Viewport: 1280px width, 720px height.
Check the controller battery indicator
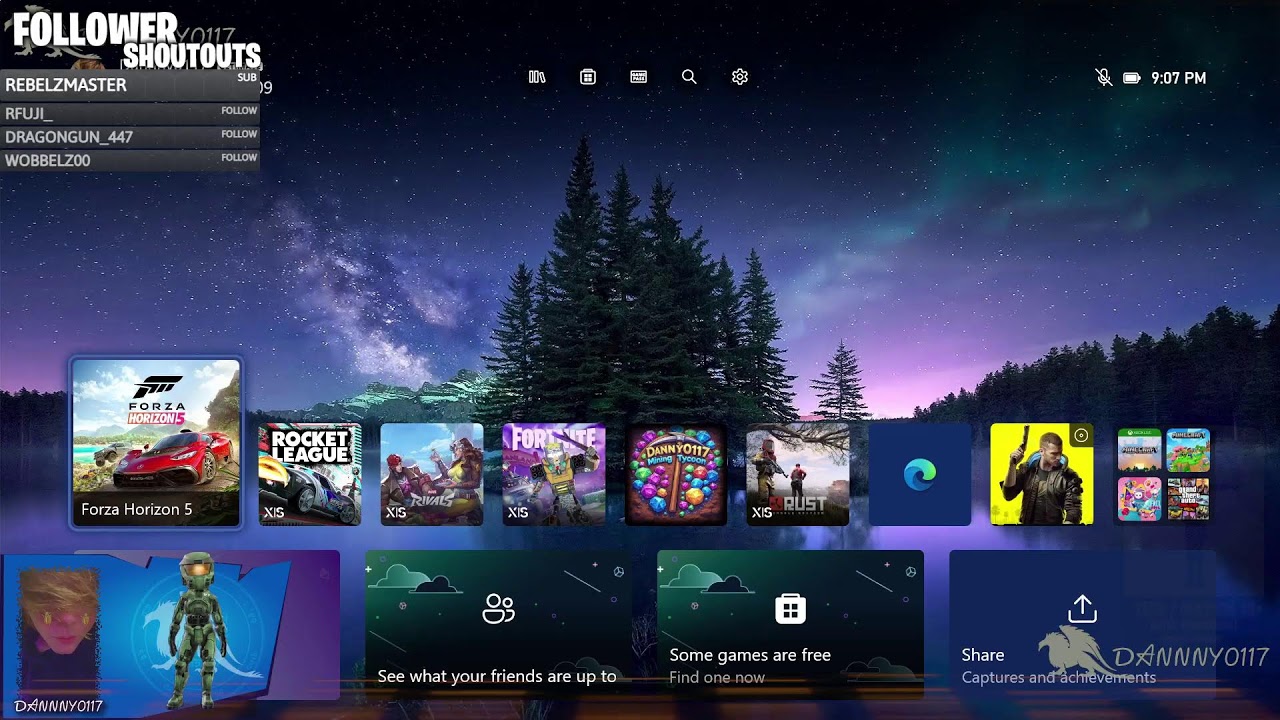coord(1132,78)
